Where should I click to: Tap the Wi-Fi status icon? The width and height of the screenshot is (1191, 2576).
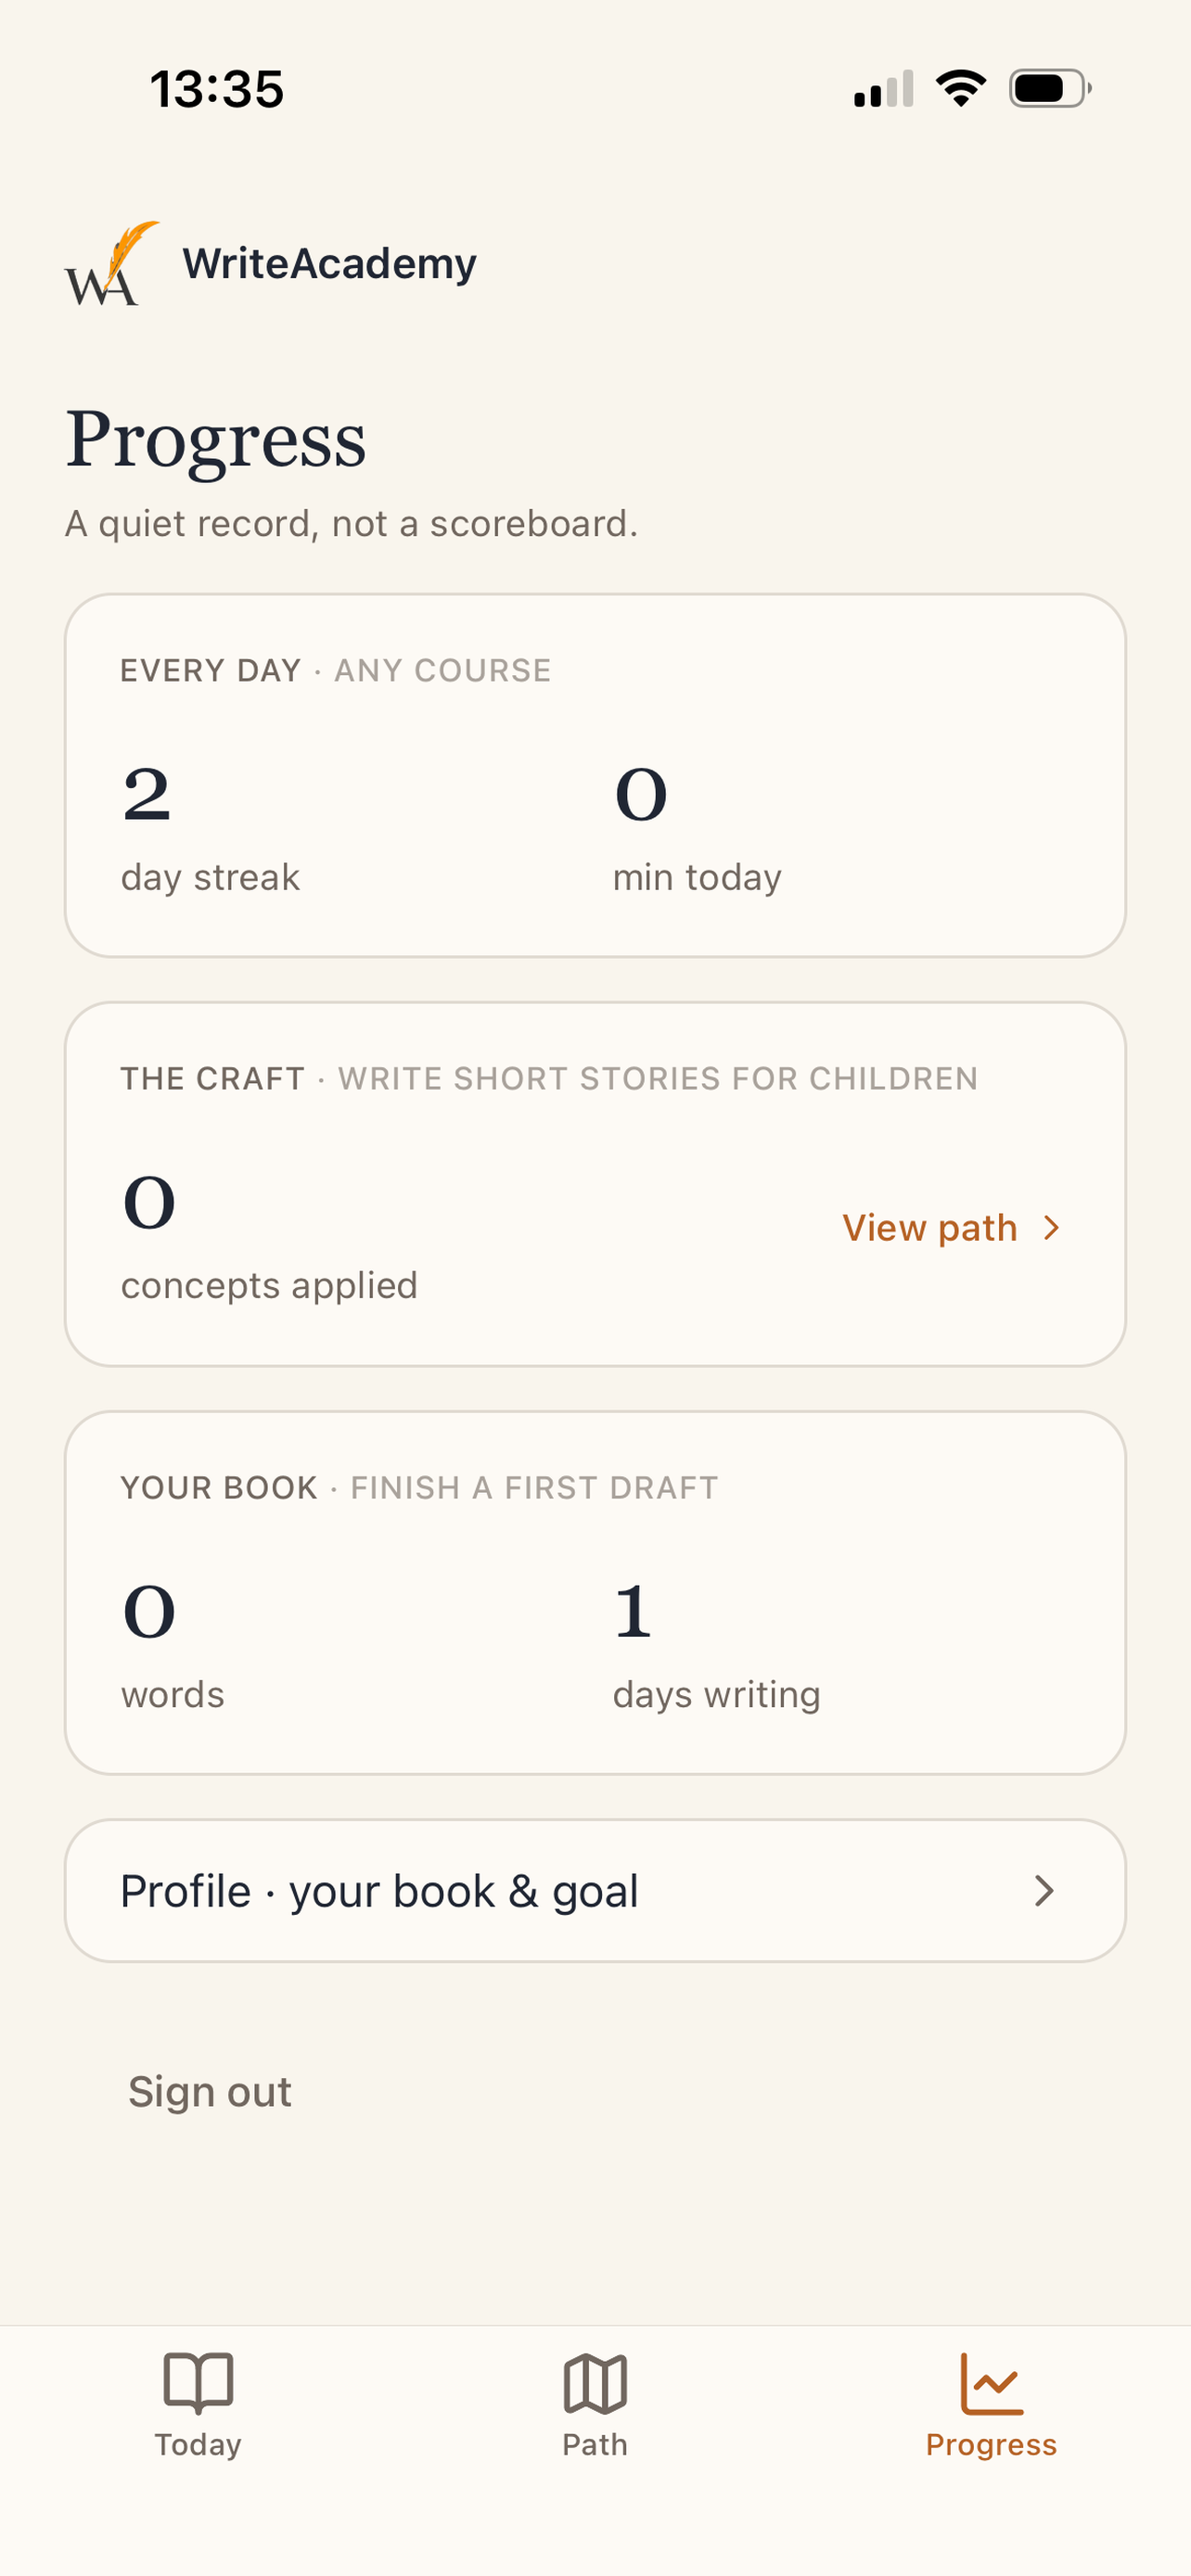click(x=961, y=88)
